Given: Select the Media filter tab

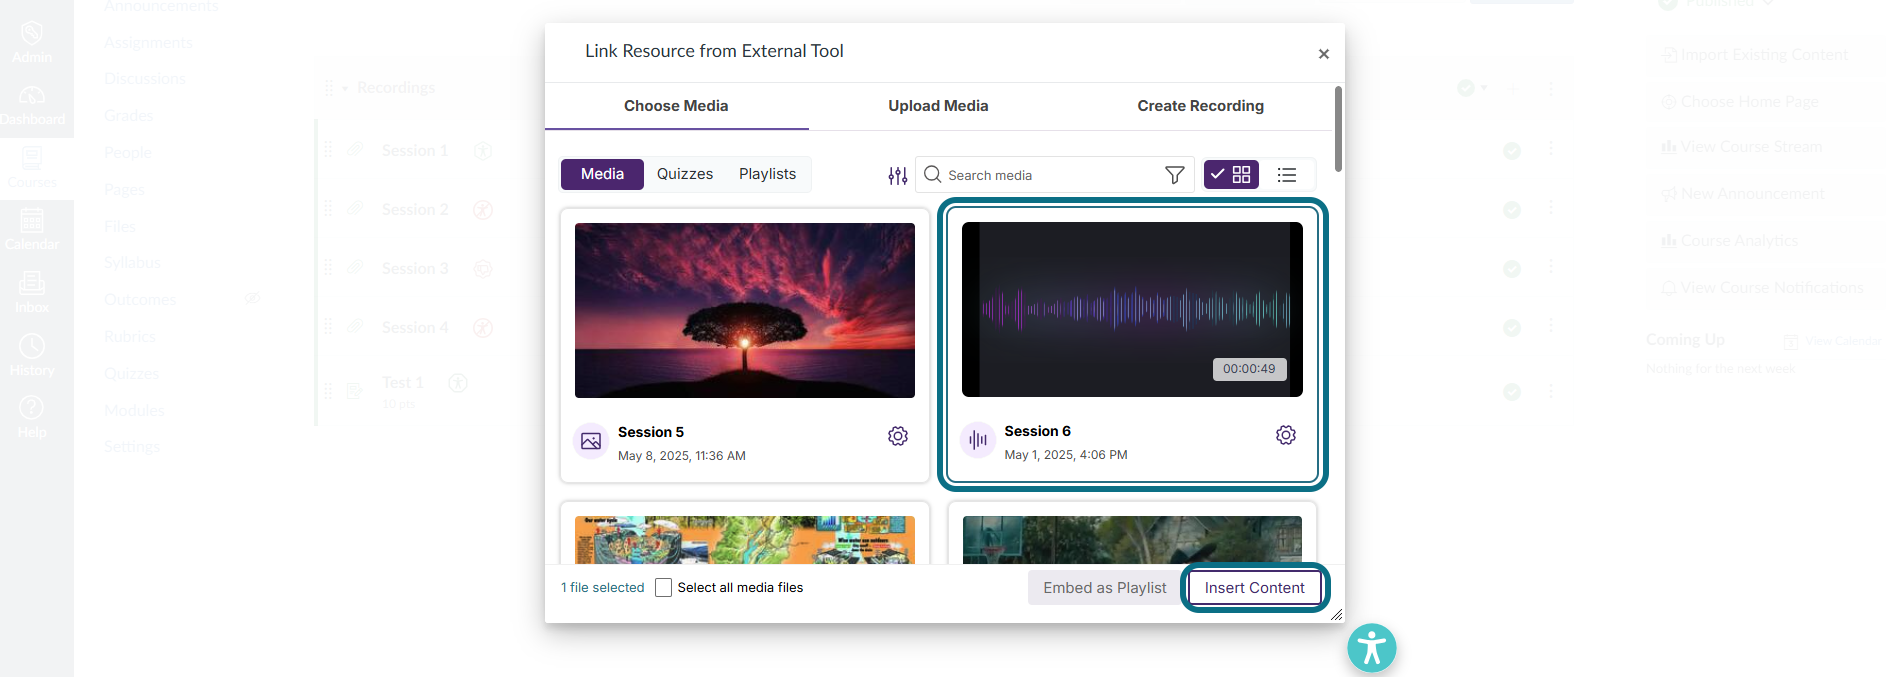Looking at the screenshot, I should tap(602, 174).
